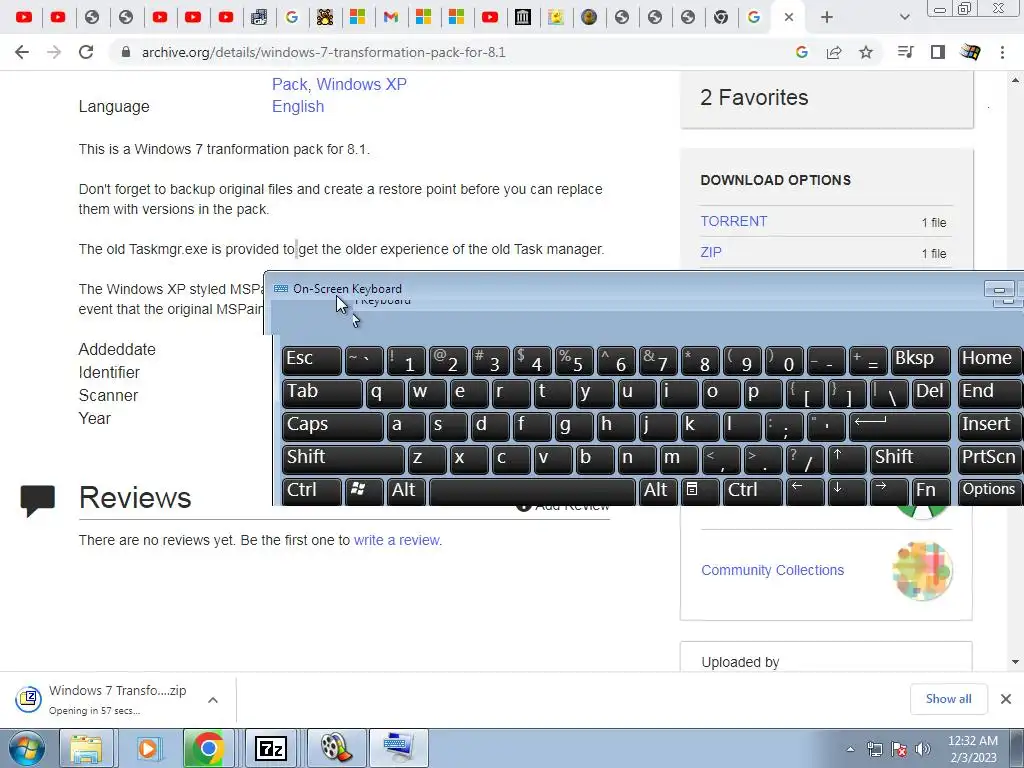Screen dimensions: 1024x768
Task: Open 7-Zip from the taskbar
Action: [271, 748]
